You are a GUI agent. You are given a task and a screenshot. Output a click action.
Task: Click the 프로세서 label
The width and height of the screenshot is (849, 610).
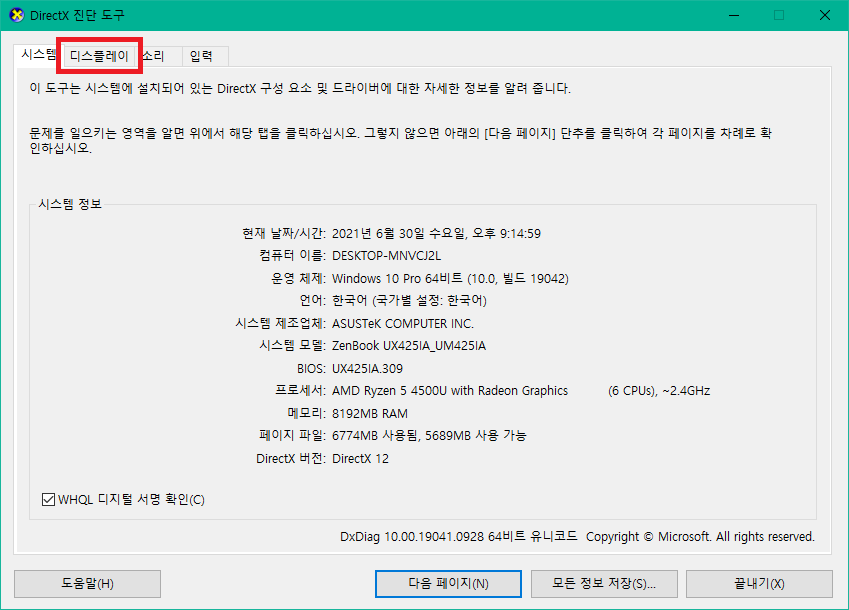click(301, 391)
